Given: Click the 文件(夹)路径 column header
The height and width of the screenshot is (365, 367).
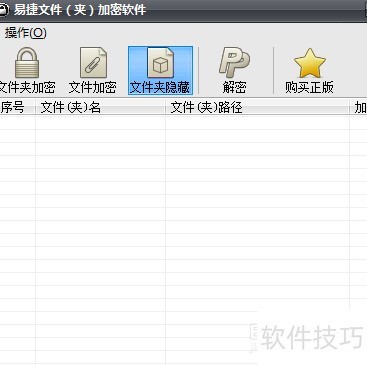Looking at the screenshot, I should 257,108.
